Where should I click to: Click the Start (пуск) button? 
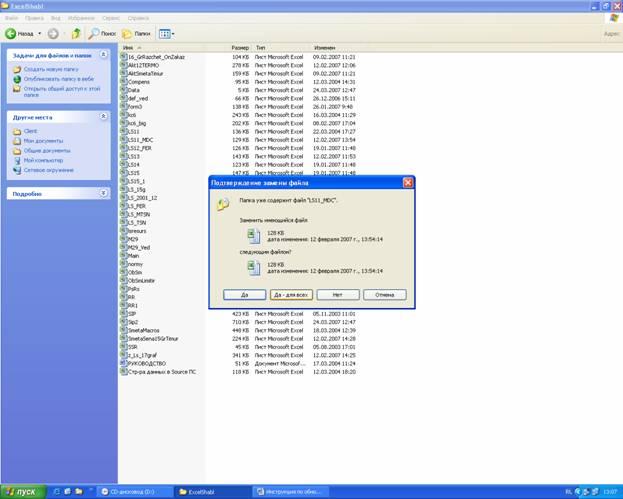point(21,492)
